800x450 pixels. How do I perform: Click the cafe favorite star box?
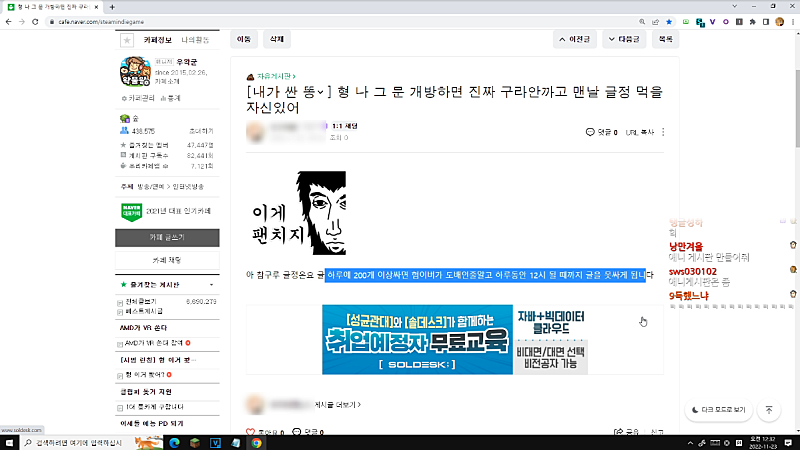click(x=127, y=40)
